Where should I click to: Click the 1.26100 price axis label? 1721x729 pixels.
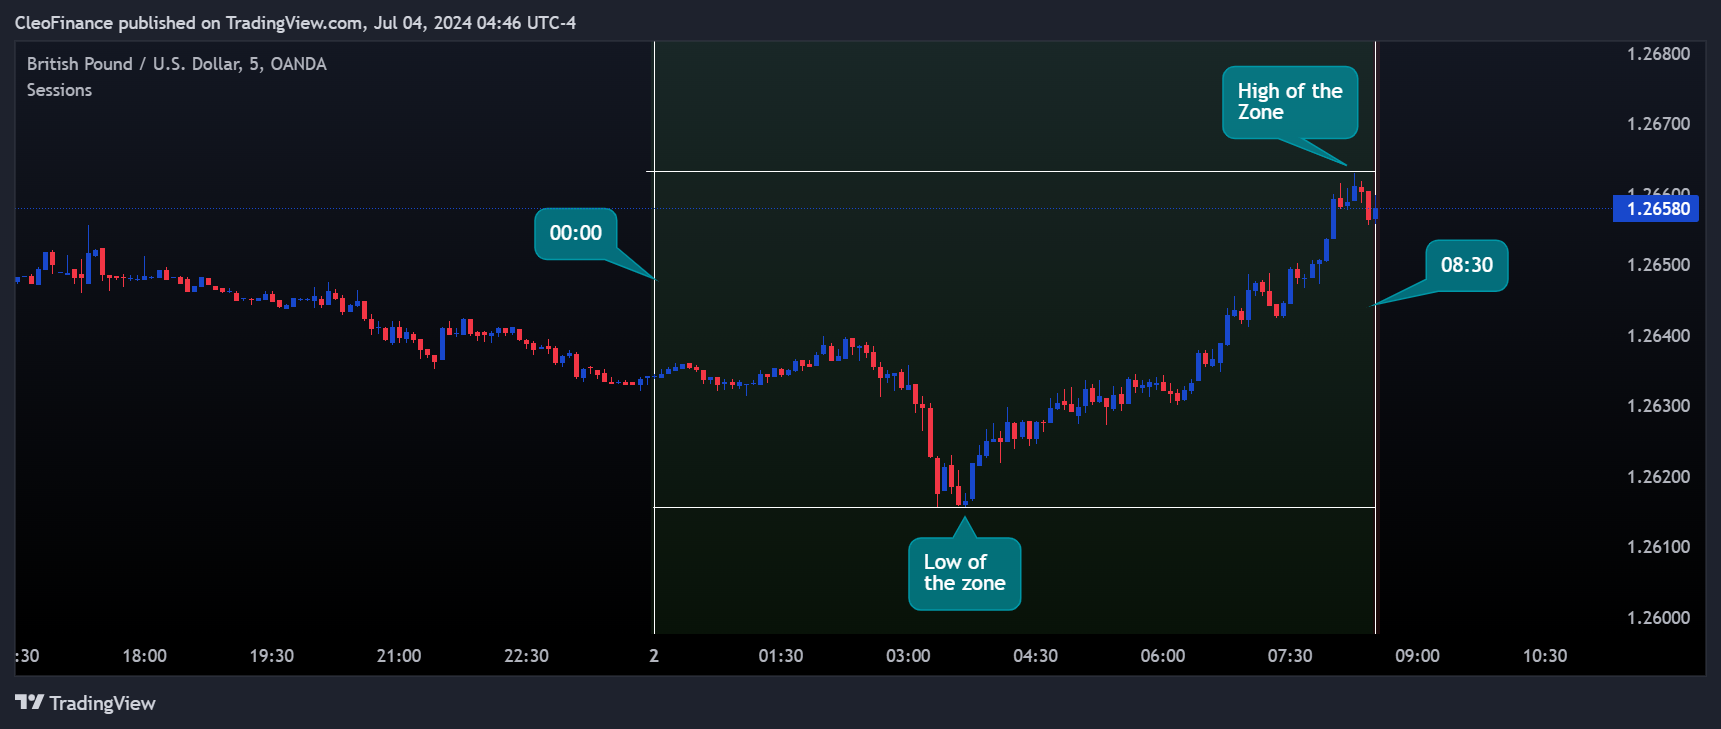(x=1658, y=547)
